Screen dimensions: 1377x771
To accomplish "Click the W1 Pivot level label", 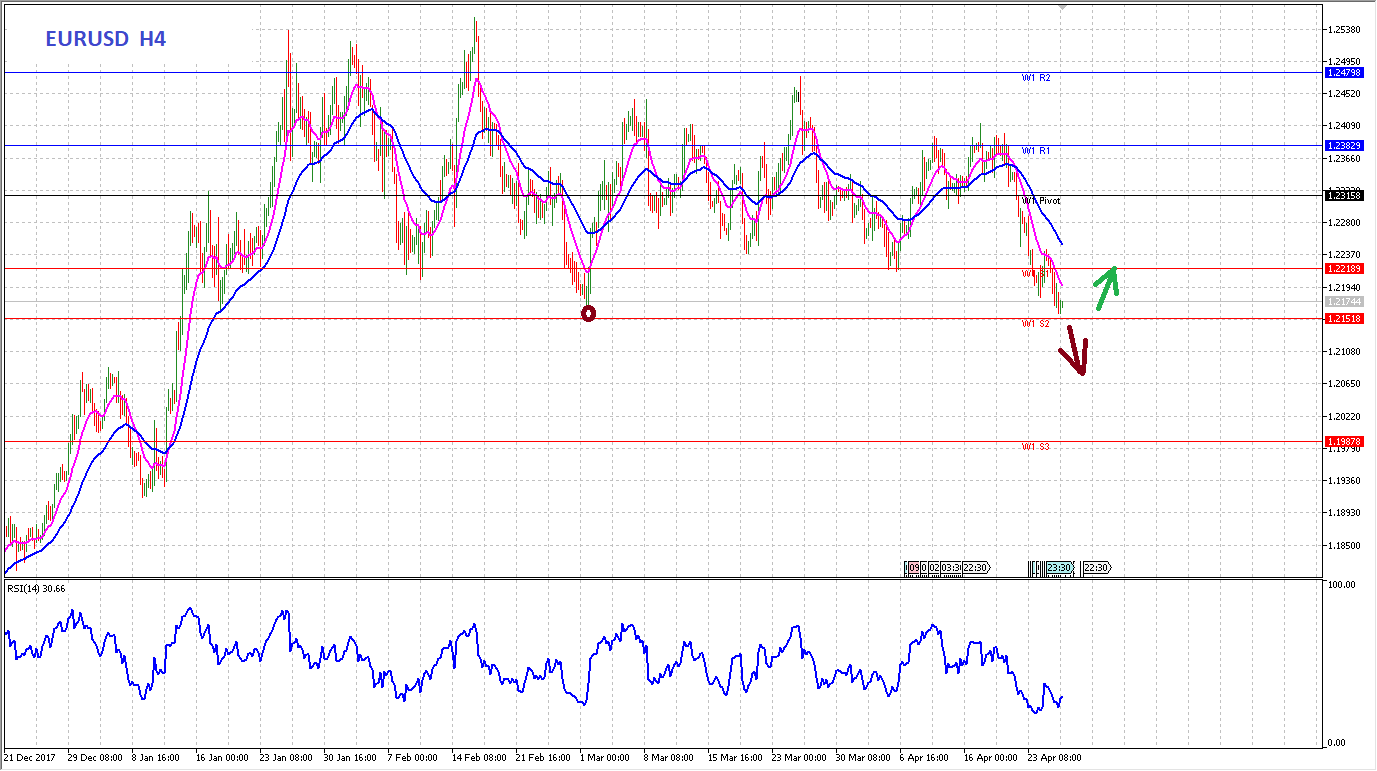I will 1041,201.
